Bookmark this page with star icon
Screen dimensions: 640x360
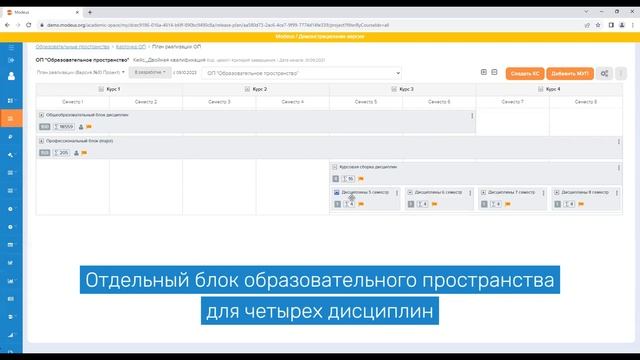(x=598, y=25)
